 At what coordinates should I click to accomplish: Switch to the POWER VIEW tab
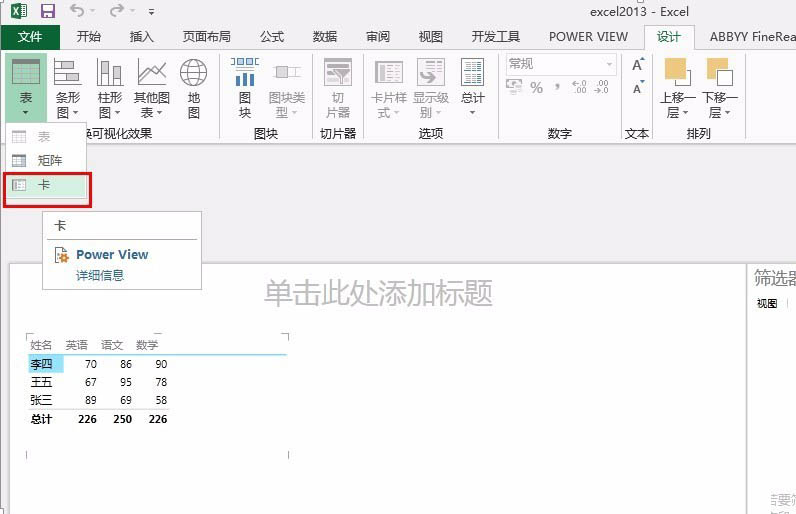tap(588, 37)
